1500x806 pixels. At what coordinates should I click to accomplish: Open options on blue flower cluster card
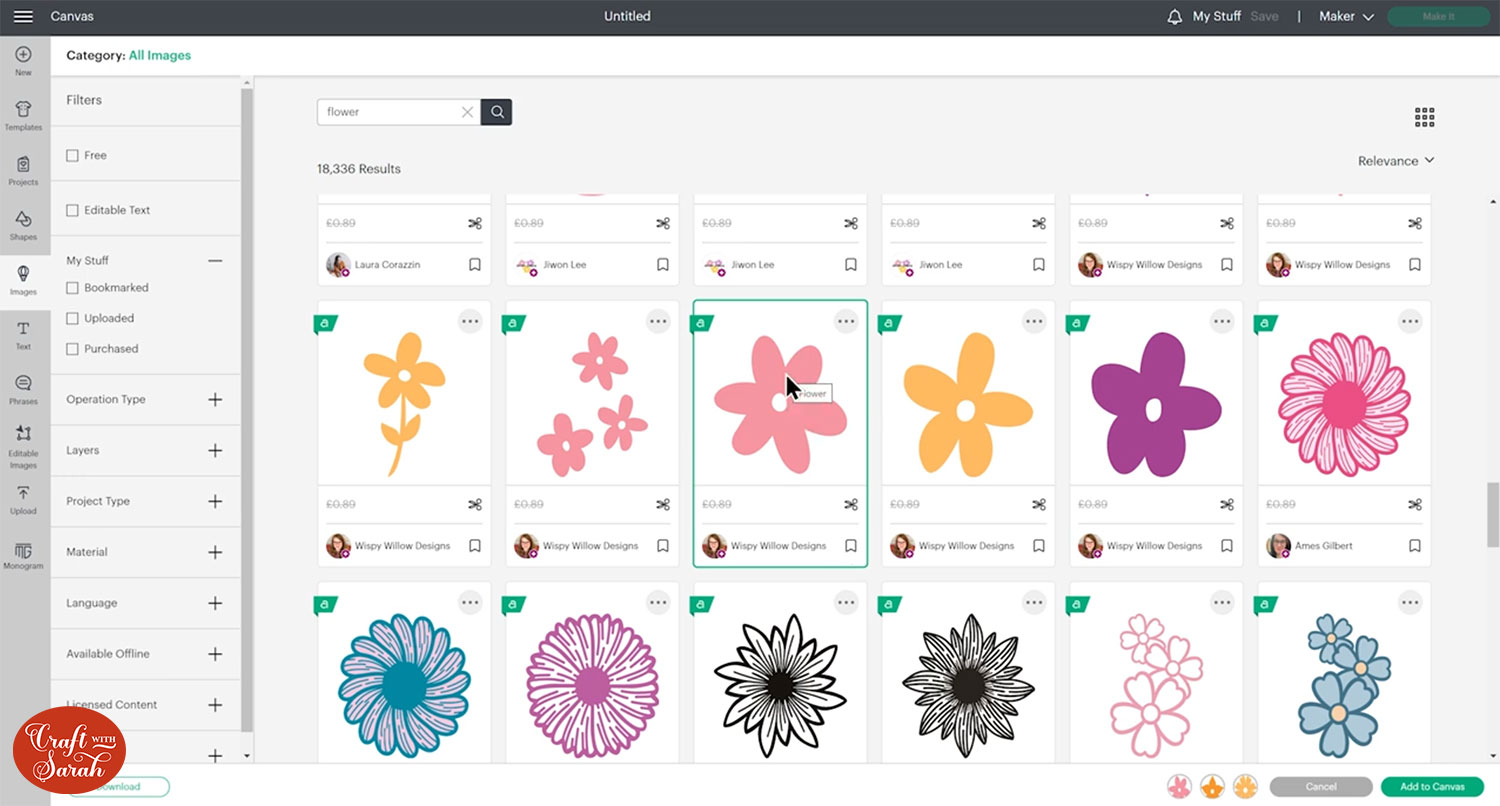[x=1410, y=602]
